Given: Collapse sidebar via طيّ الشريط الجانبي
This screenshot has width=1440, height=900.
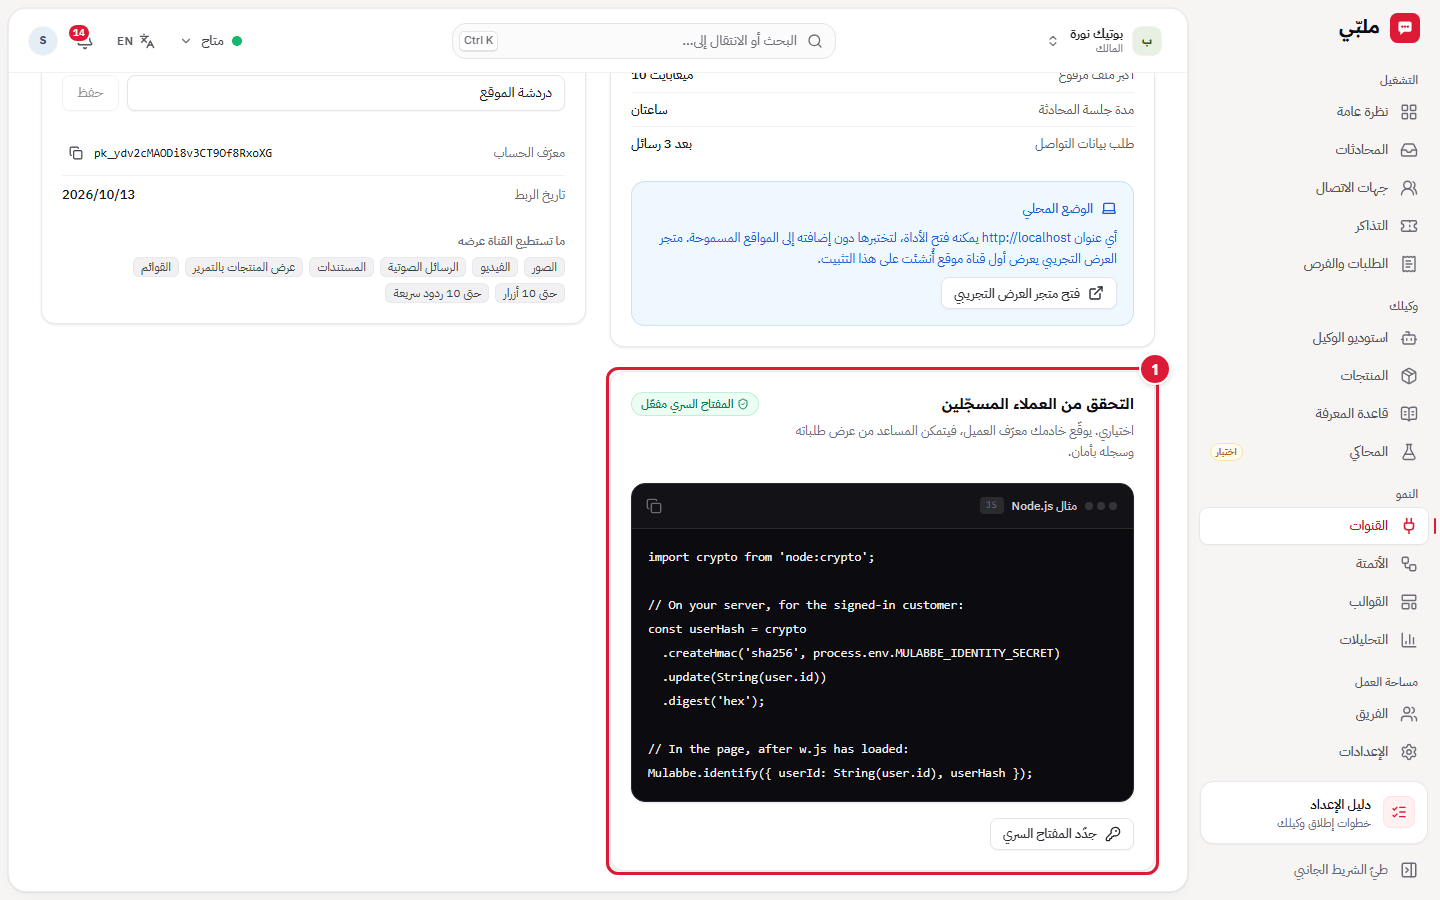Looking at the screenshot, I should (x=1313, y=870).
